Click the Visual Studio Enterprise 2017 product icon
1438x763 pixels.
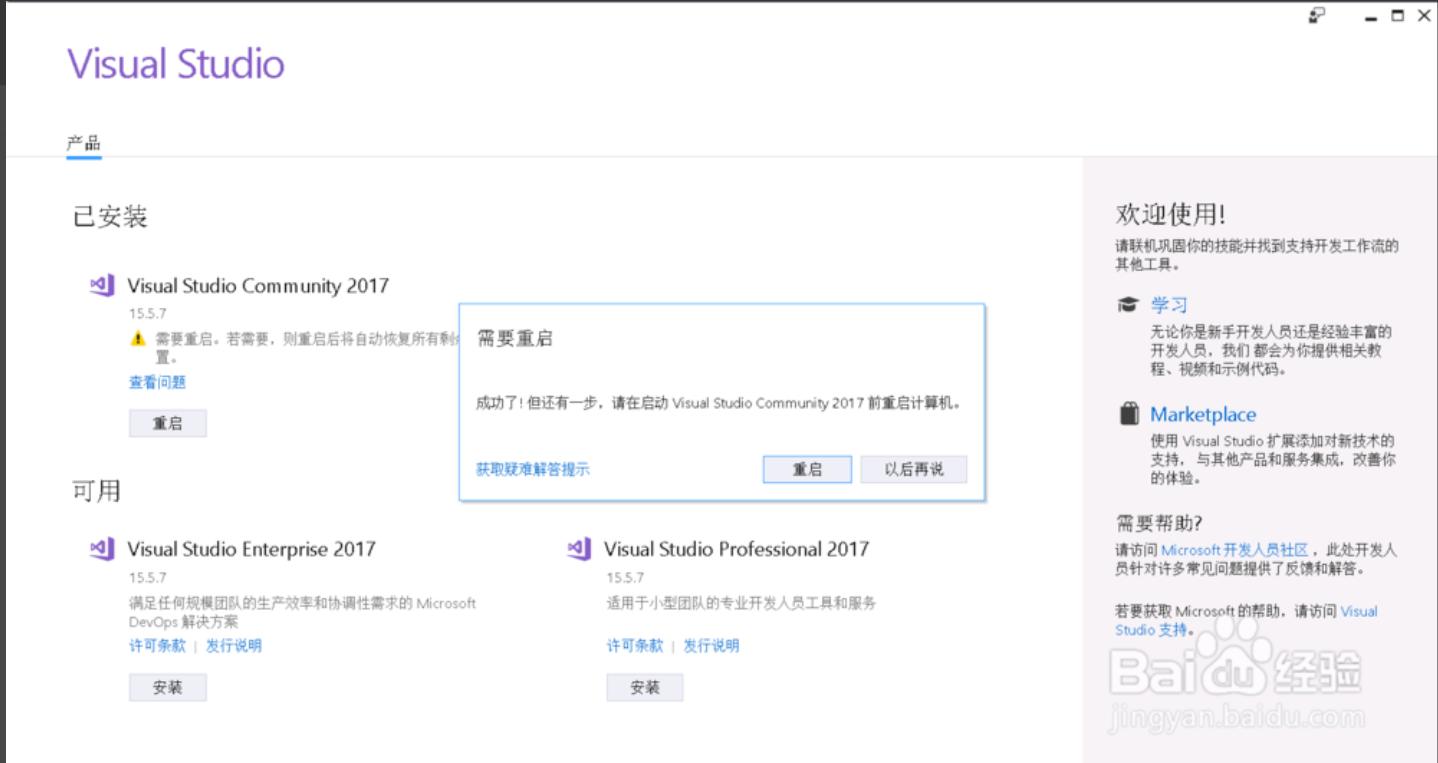tap(101, 548)
